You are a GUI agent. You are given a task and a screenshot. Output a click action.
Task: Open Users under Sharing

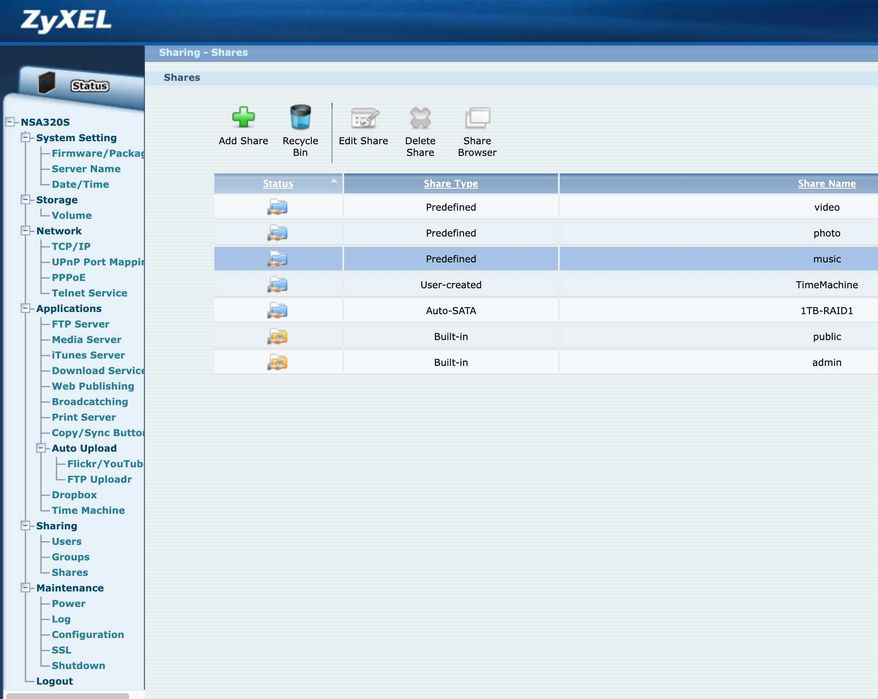point(67,542)
